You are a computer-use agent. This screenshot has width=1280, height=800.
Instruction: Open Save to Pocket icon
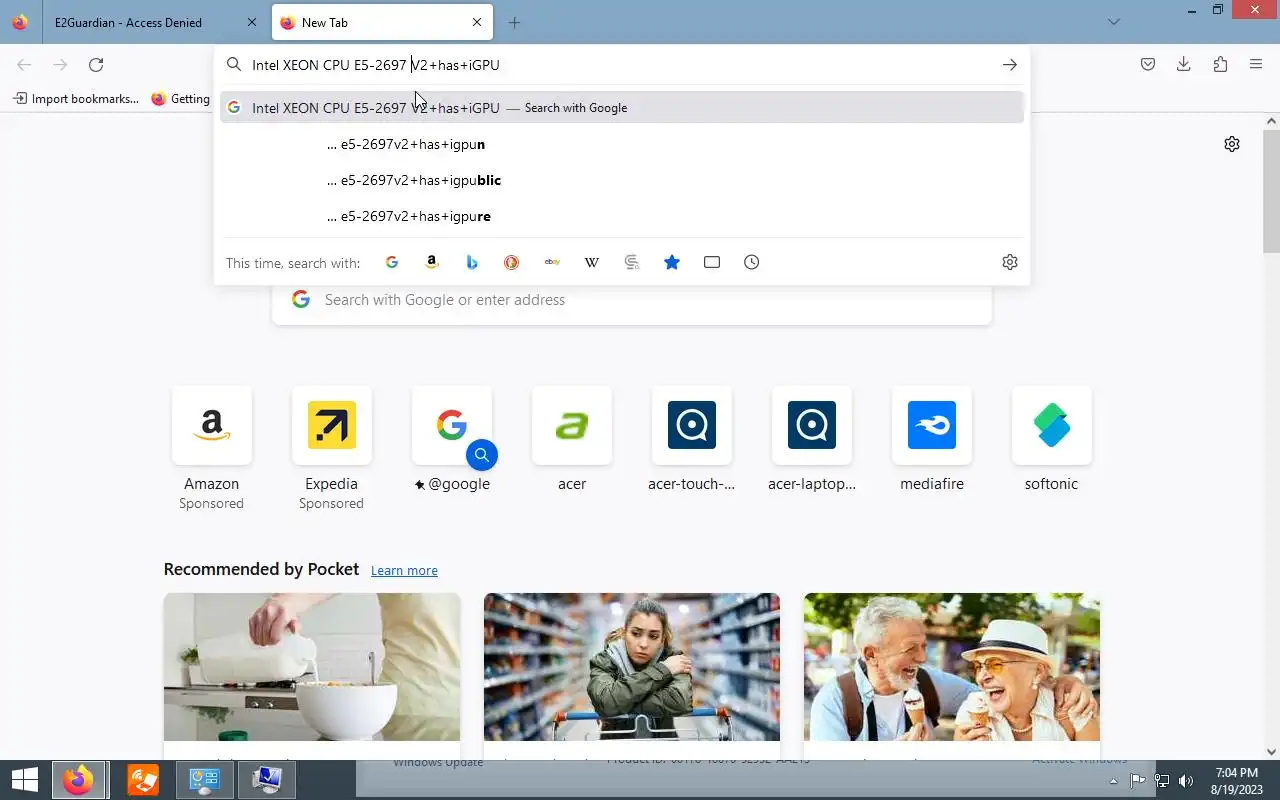pos(1148,65)
